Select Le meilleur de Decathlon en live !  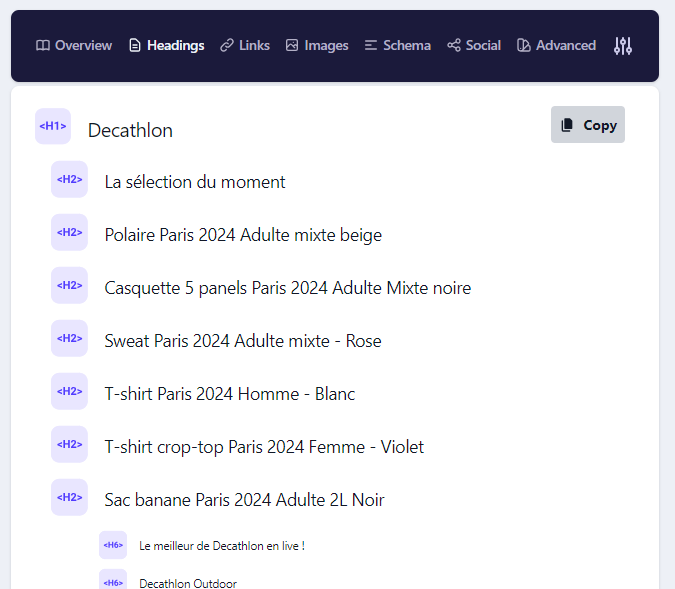click(222, 546)
